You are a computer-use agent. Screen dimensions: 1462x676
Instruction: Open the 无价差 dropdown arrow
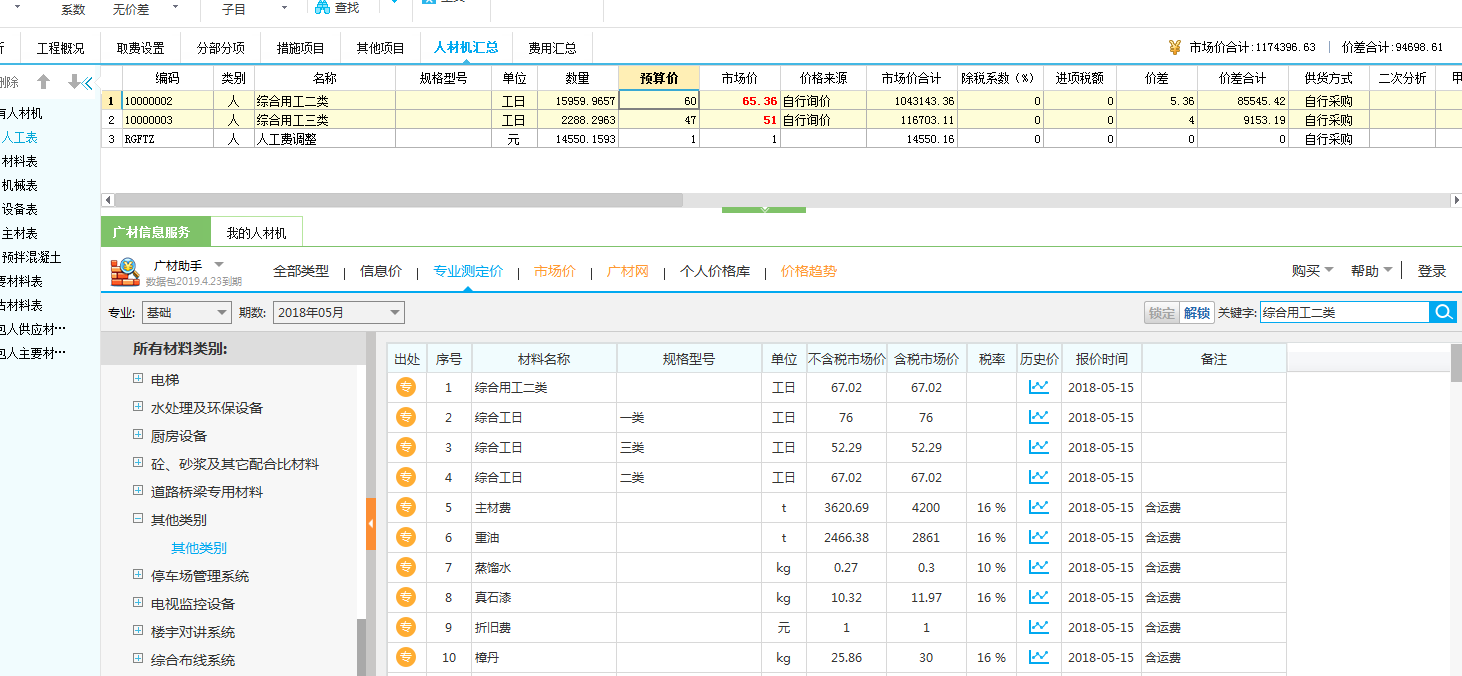click(x=175, y=7)
